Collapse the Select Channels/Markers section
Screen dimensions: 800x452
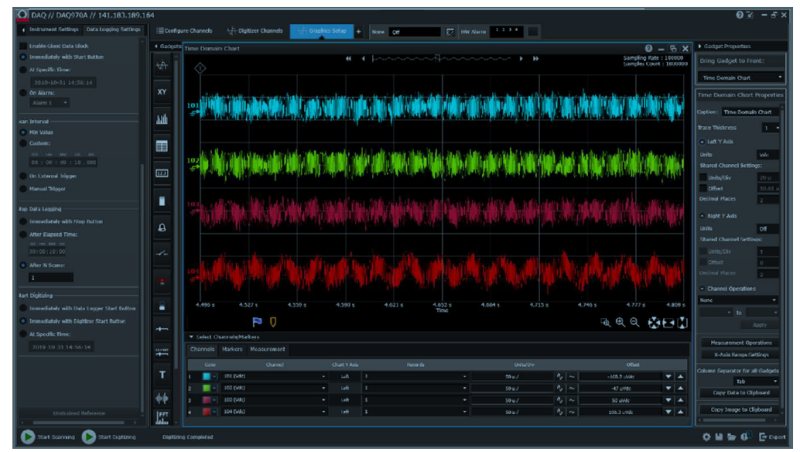tap(191, 337)
